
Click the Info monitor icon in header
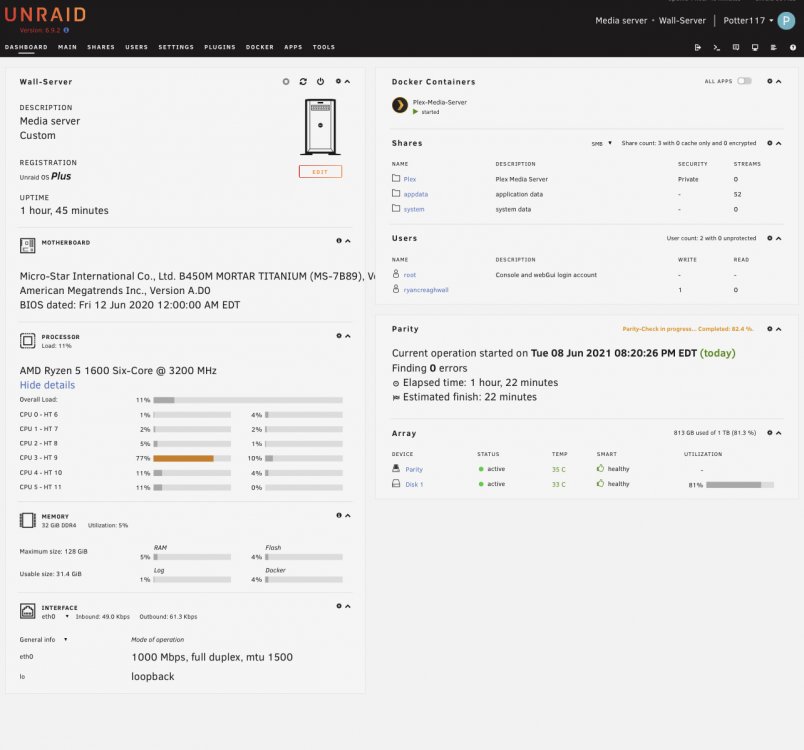pos(755,47)
